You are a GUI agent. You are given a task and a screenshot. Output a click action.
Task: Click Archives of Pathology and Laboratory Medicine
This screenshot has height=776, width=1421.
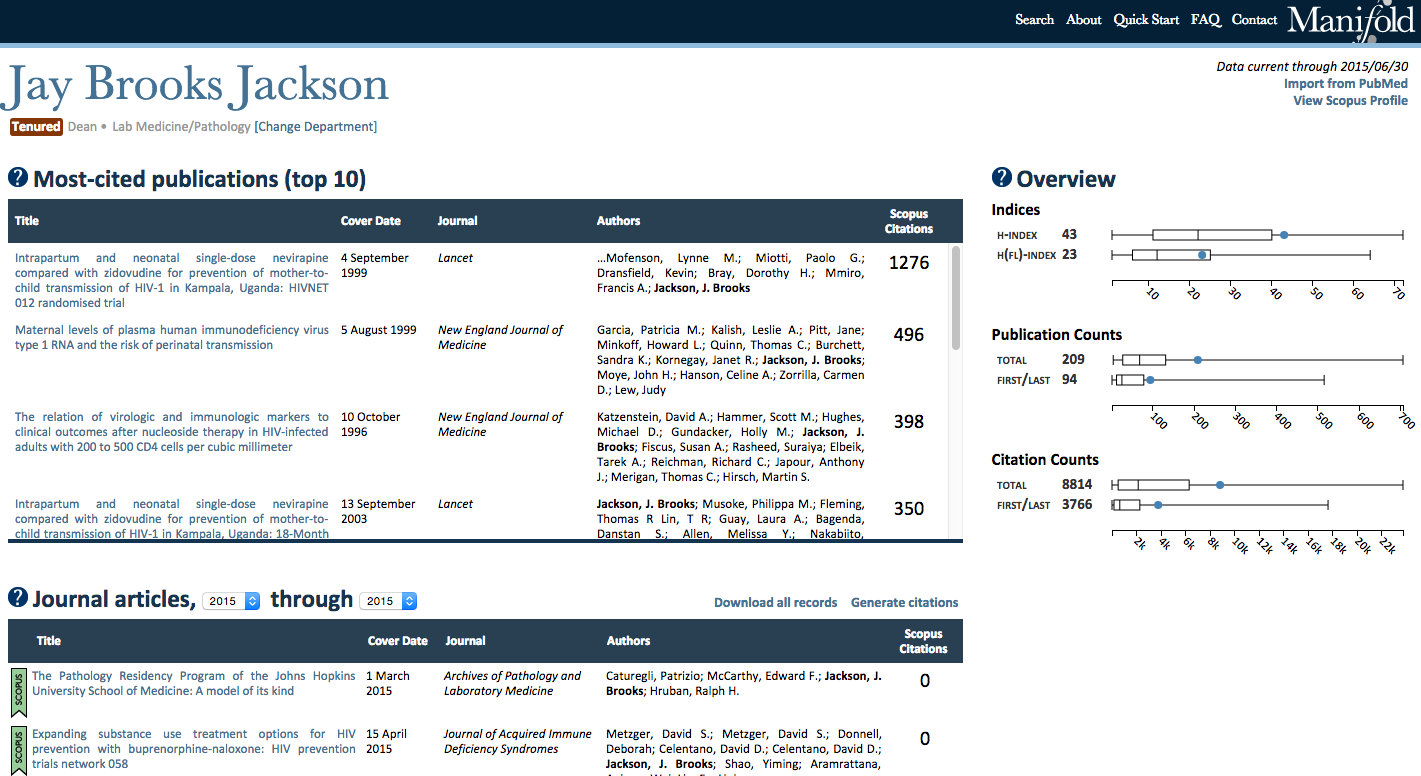(512, 683)
